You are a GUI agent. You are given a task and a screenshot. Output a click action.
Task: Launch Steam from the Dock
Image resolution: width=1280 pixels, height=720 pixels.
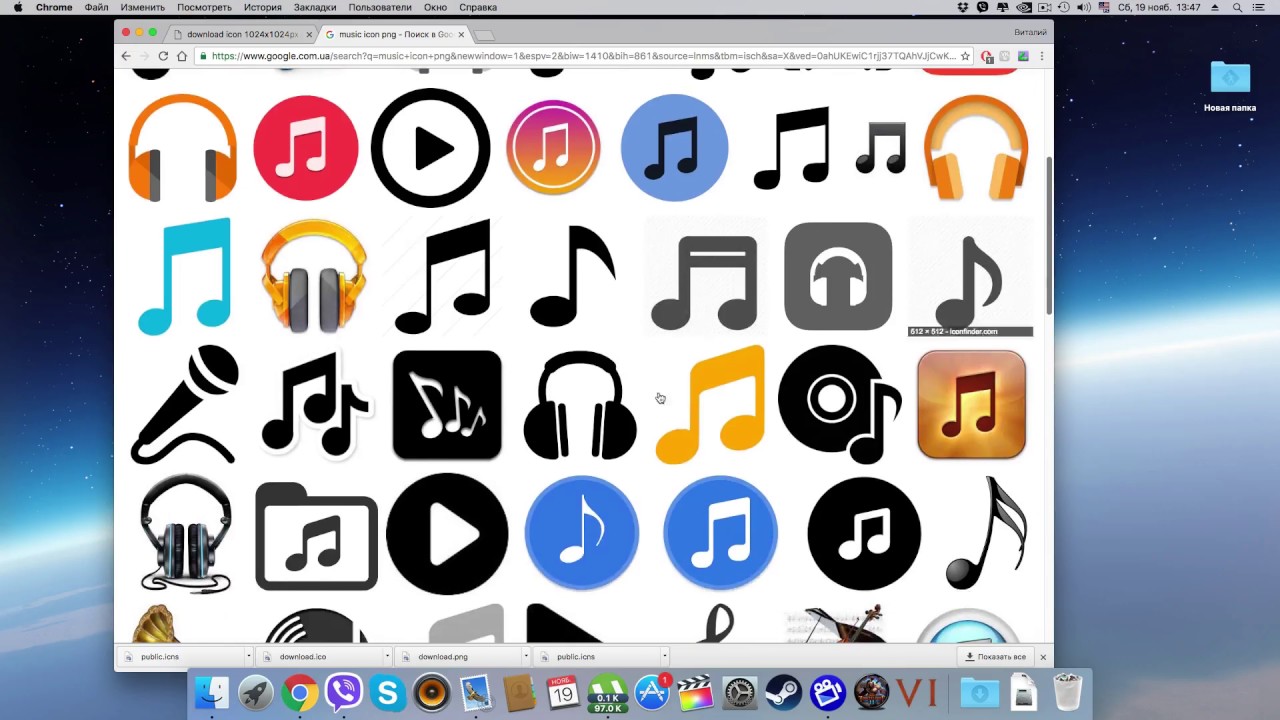[x=784, y=693]
